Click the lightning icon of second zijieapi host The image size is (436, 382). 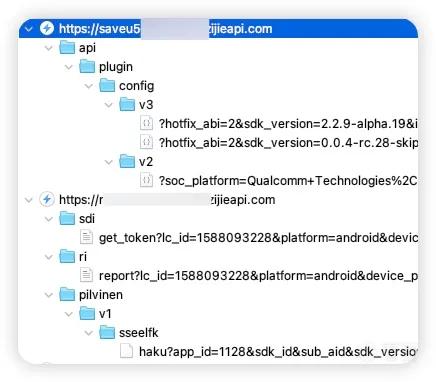(x=47, y=199)
